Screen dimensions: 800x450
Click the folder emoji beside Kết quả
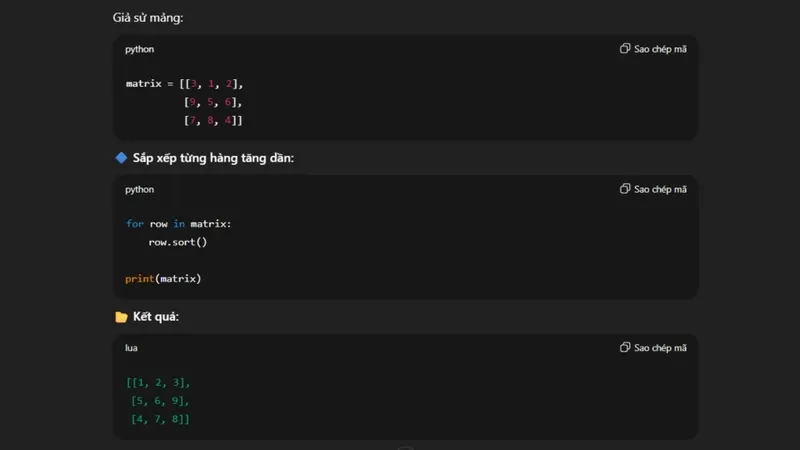click(x=121, y=317)
